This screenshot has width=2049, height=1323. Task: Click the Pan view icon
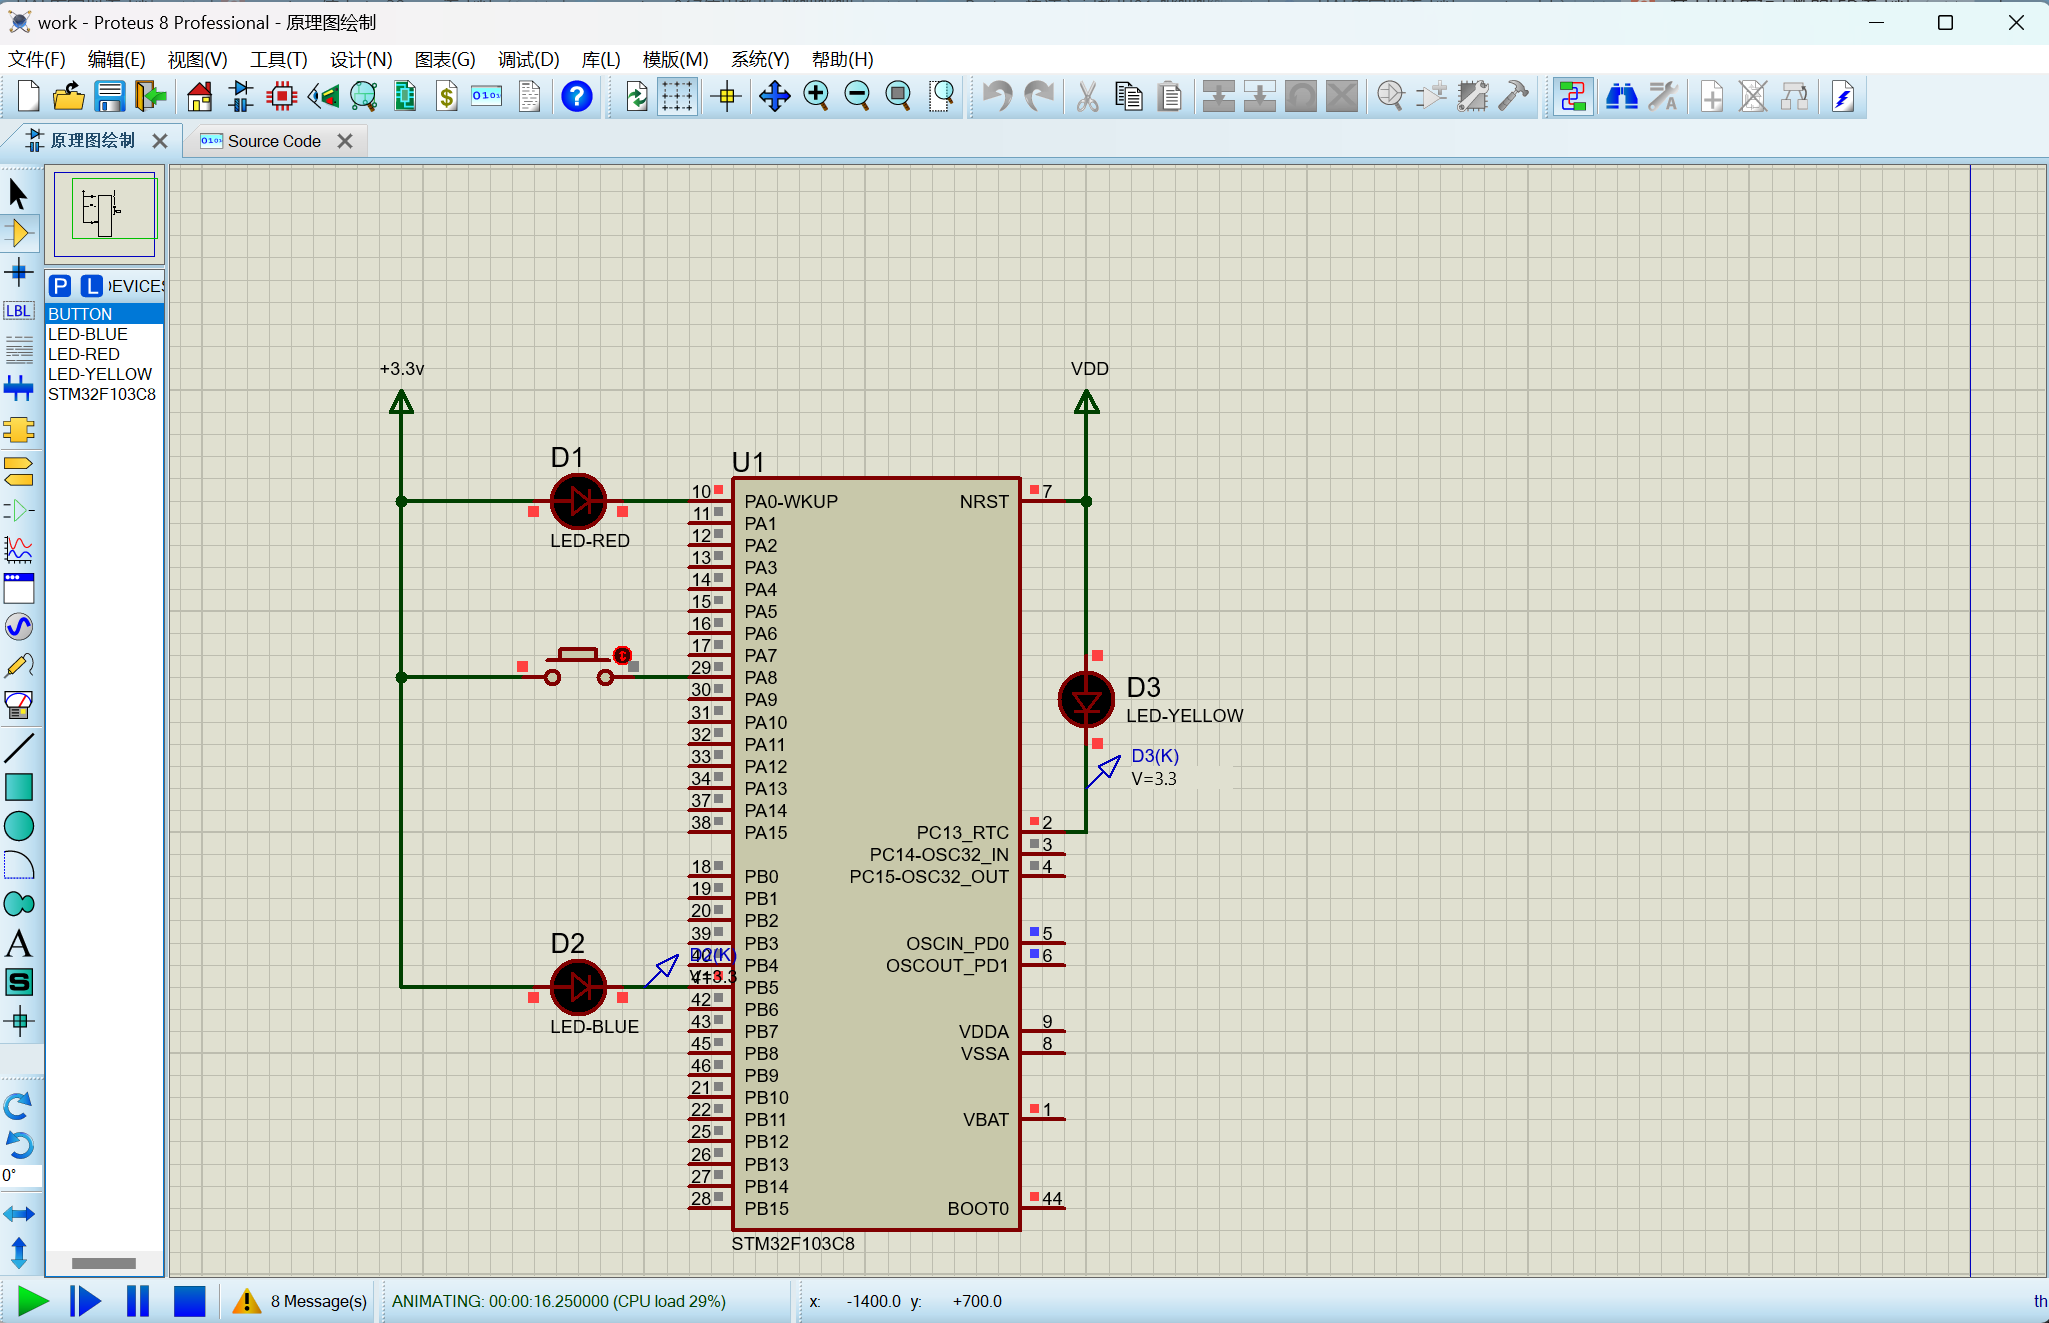775,97
